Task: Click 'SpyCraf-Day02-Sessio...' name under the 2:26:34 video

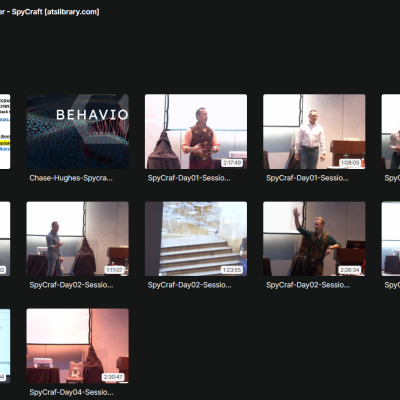Action: point(308,285)
